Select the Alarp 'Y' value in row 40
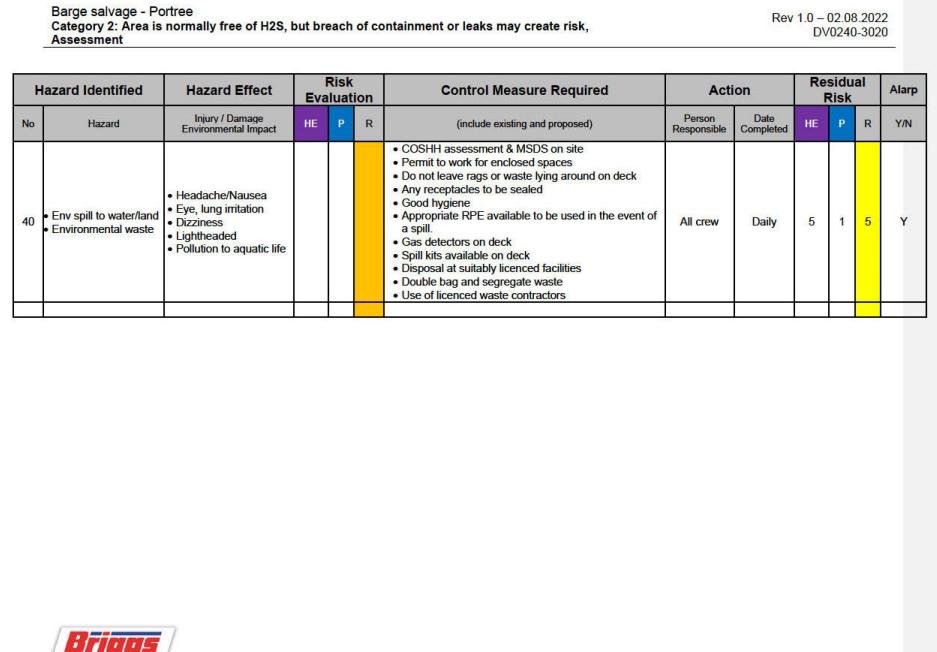Screen dimensions: 937x652 (903, 221)
